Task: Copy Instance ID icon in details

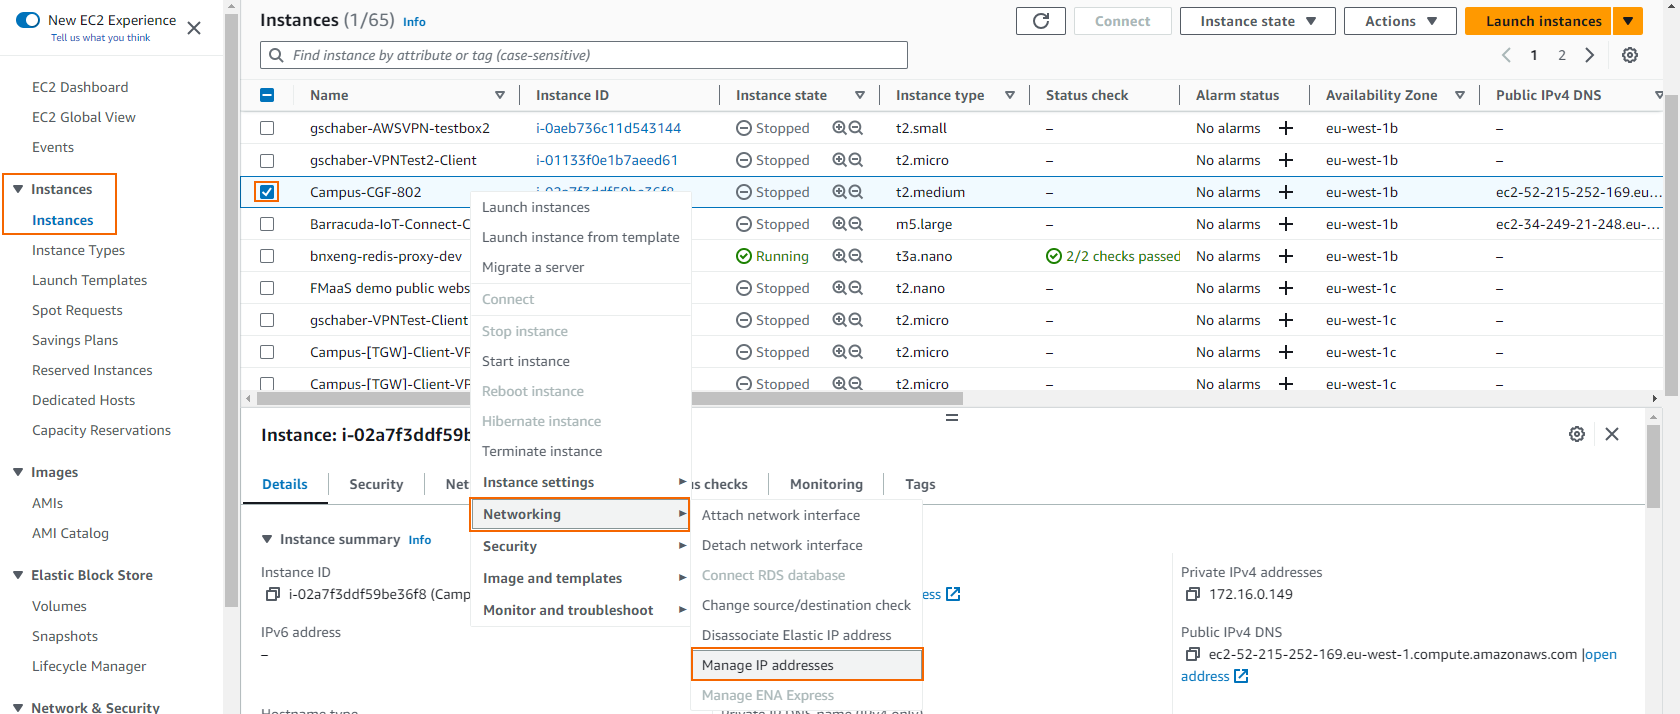Action: [272, 594]
